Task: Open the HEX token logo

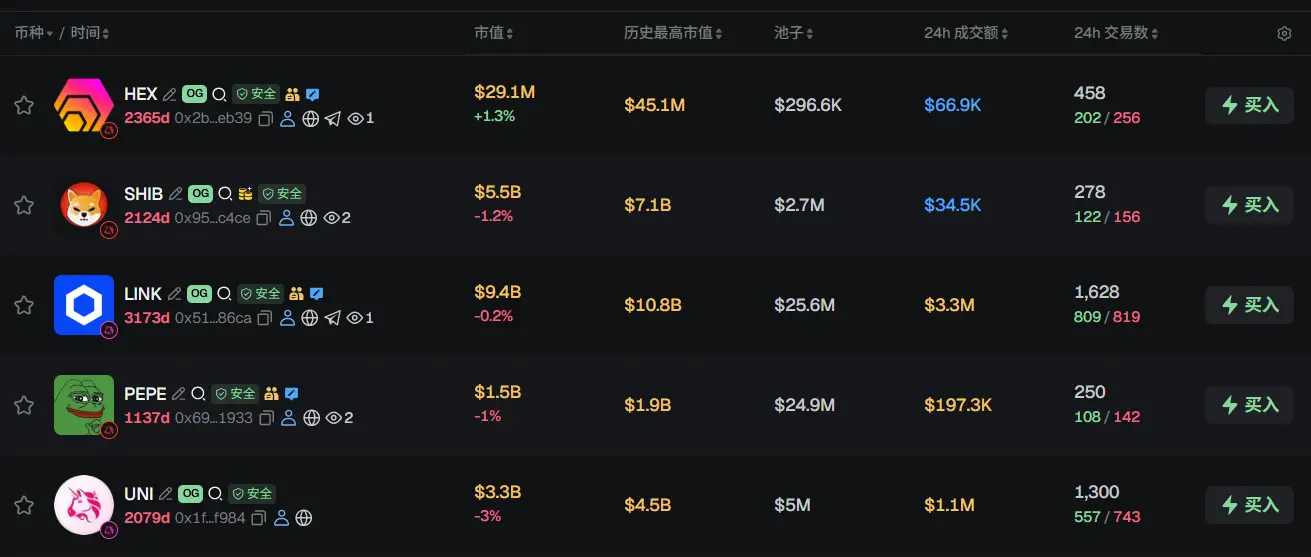Action: click(84, 105)
